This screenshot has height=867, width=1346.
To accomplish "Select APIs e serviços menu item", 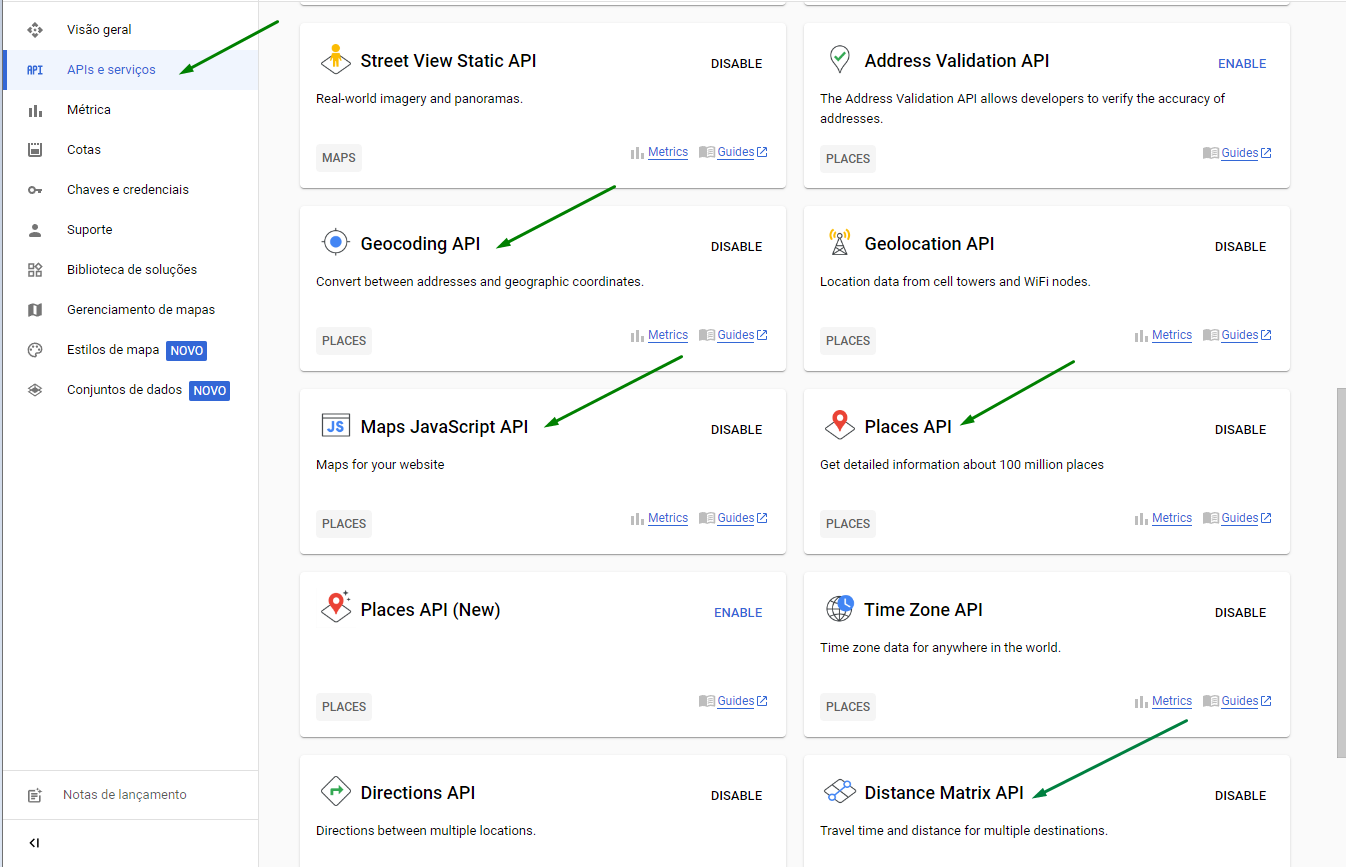I will pos(111,70).
